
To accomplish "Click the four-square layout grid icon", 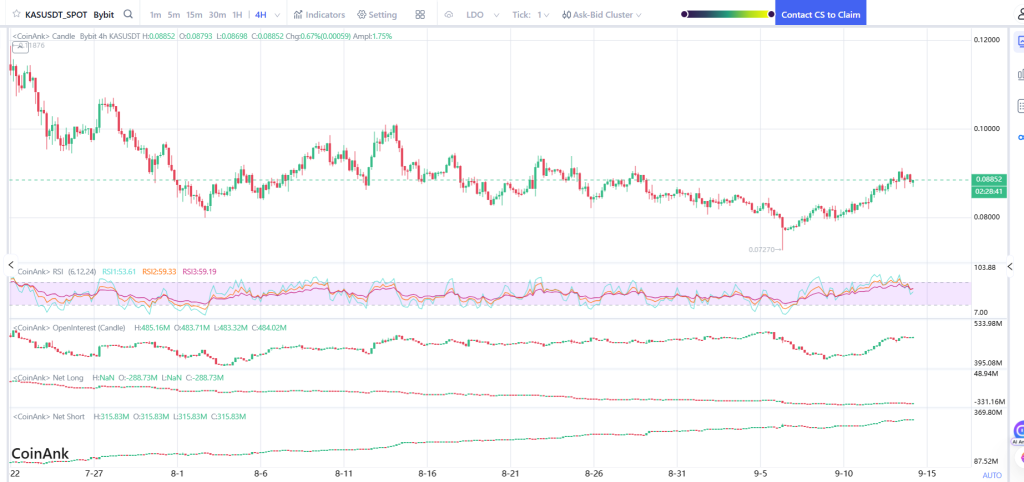I will [419, 15].
